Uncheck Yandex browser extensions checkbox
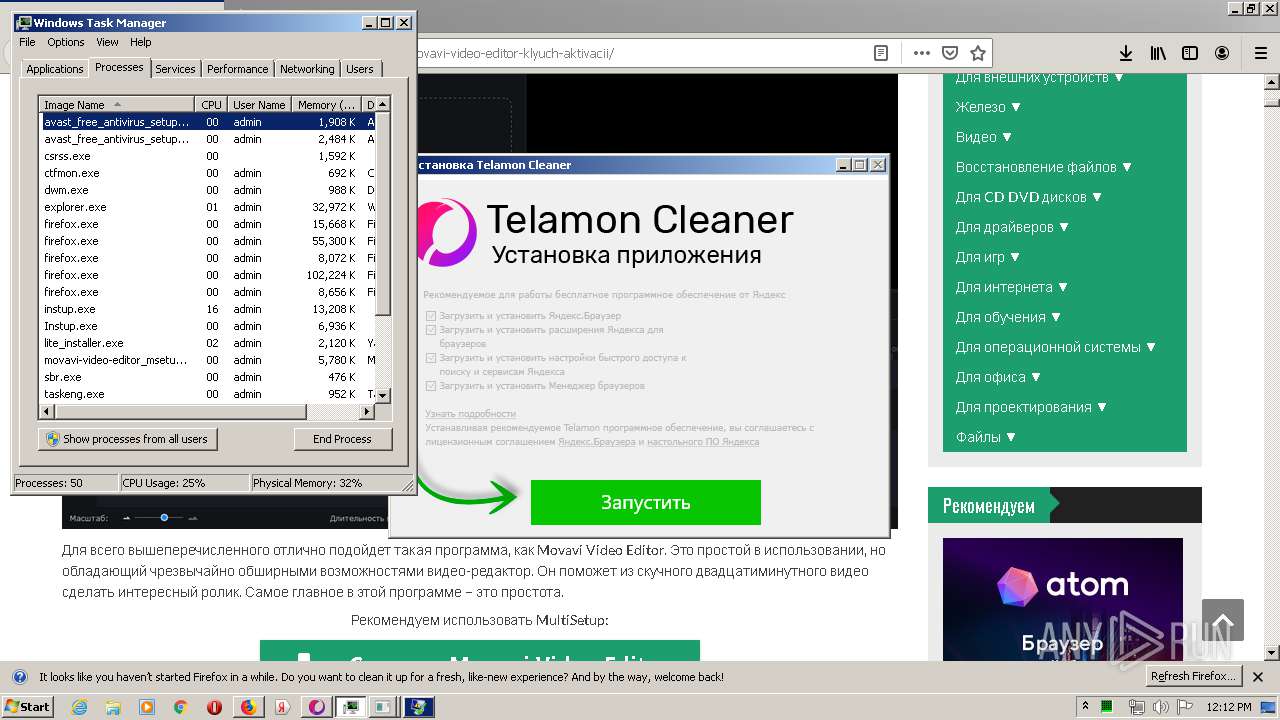 coord(431,329)
